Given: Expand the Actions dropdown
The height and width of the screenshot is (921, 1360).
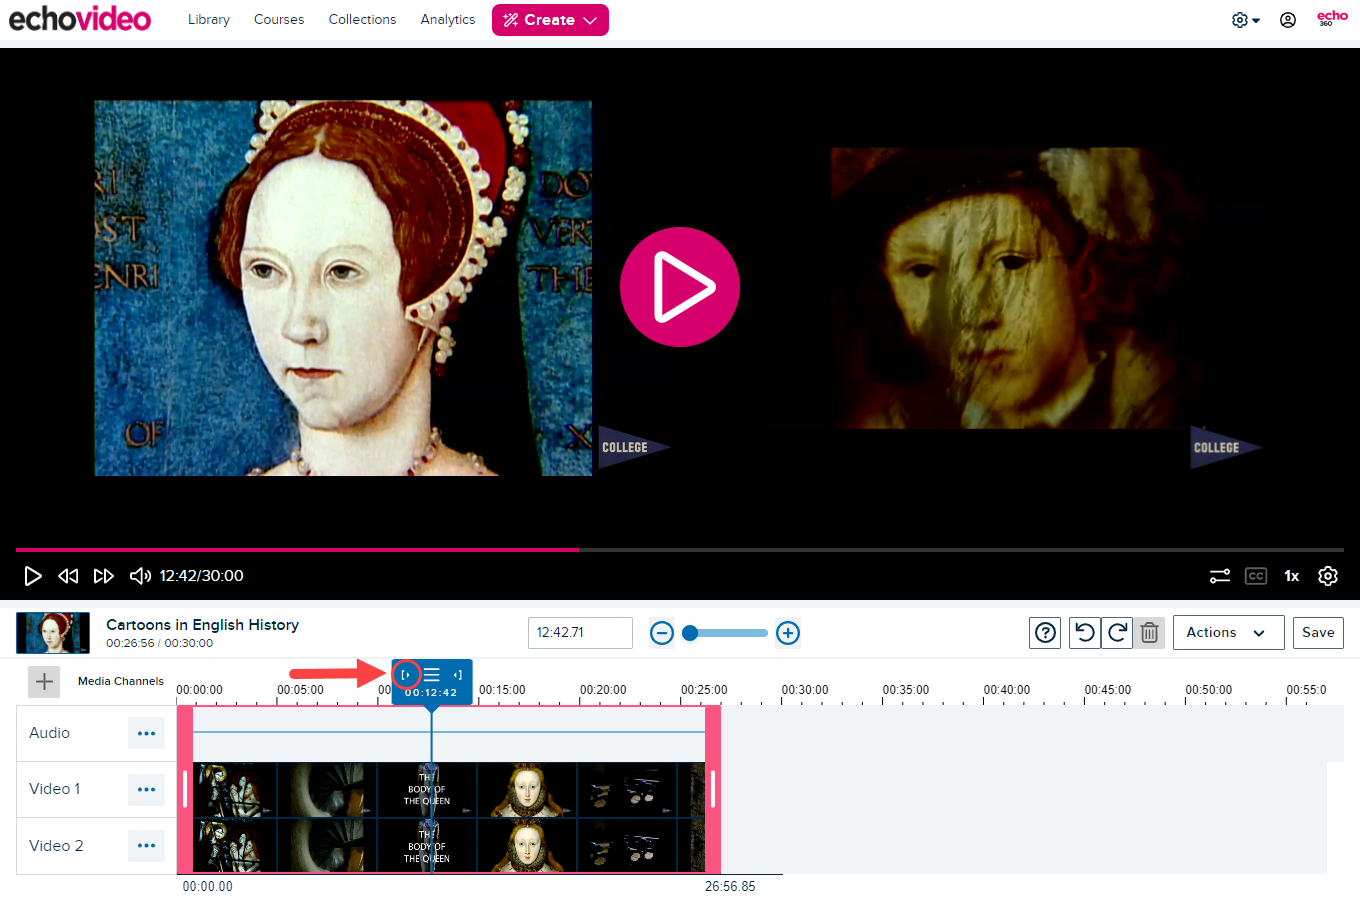Looking at the screenshot, I should click(1229, 633).
